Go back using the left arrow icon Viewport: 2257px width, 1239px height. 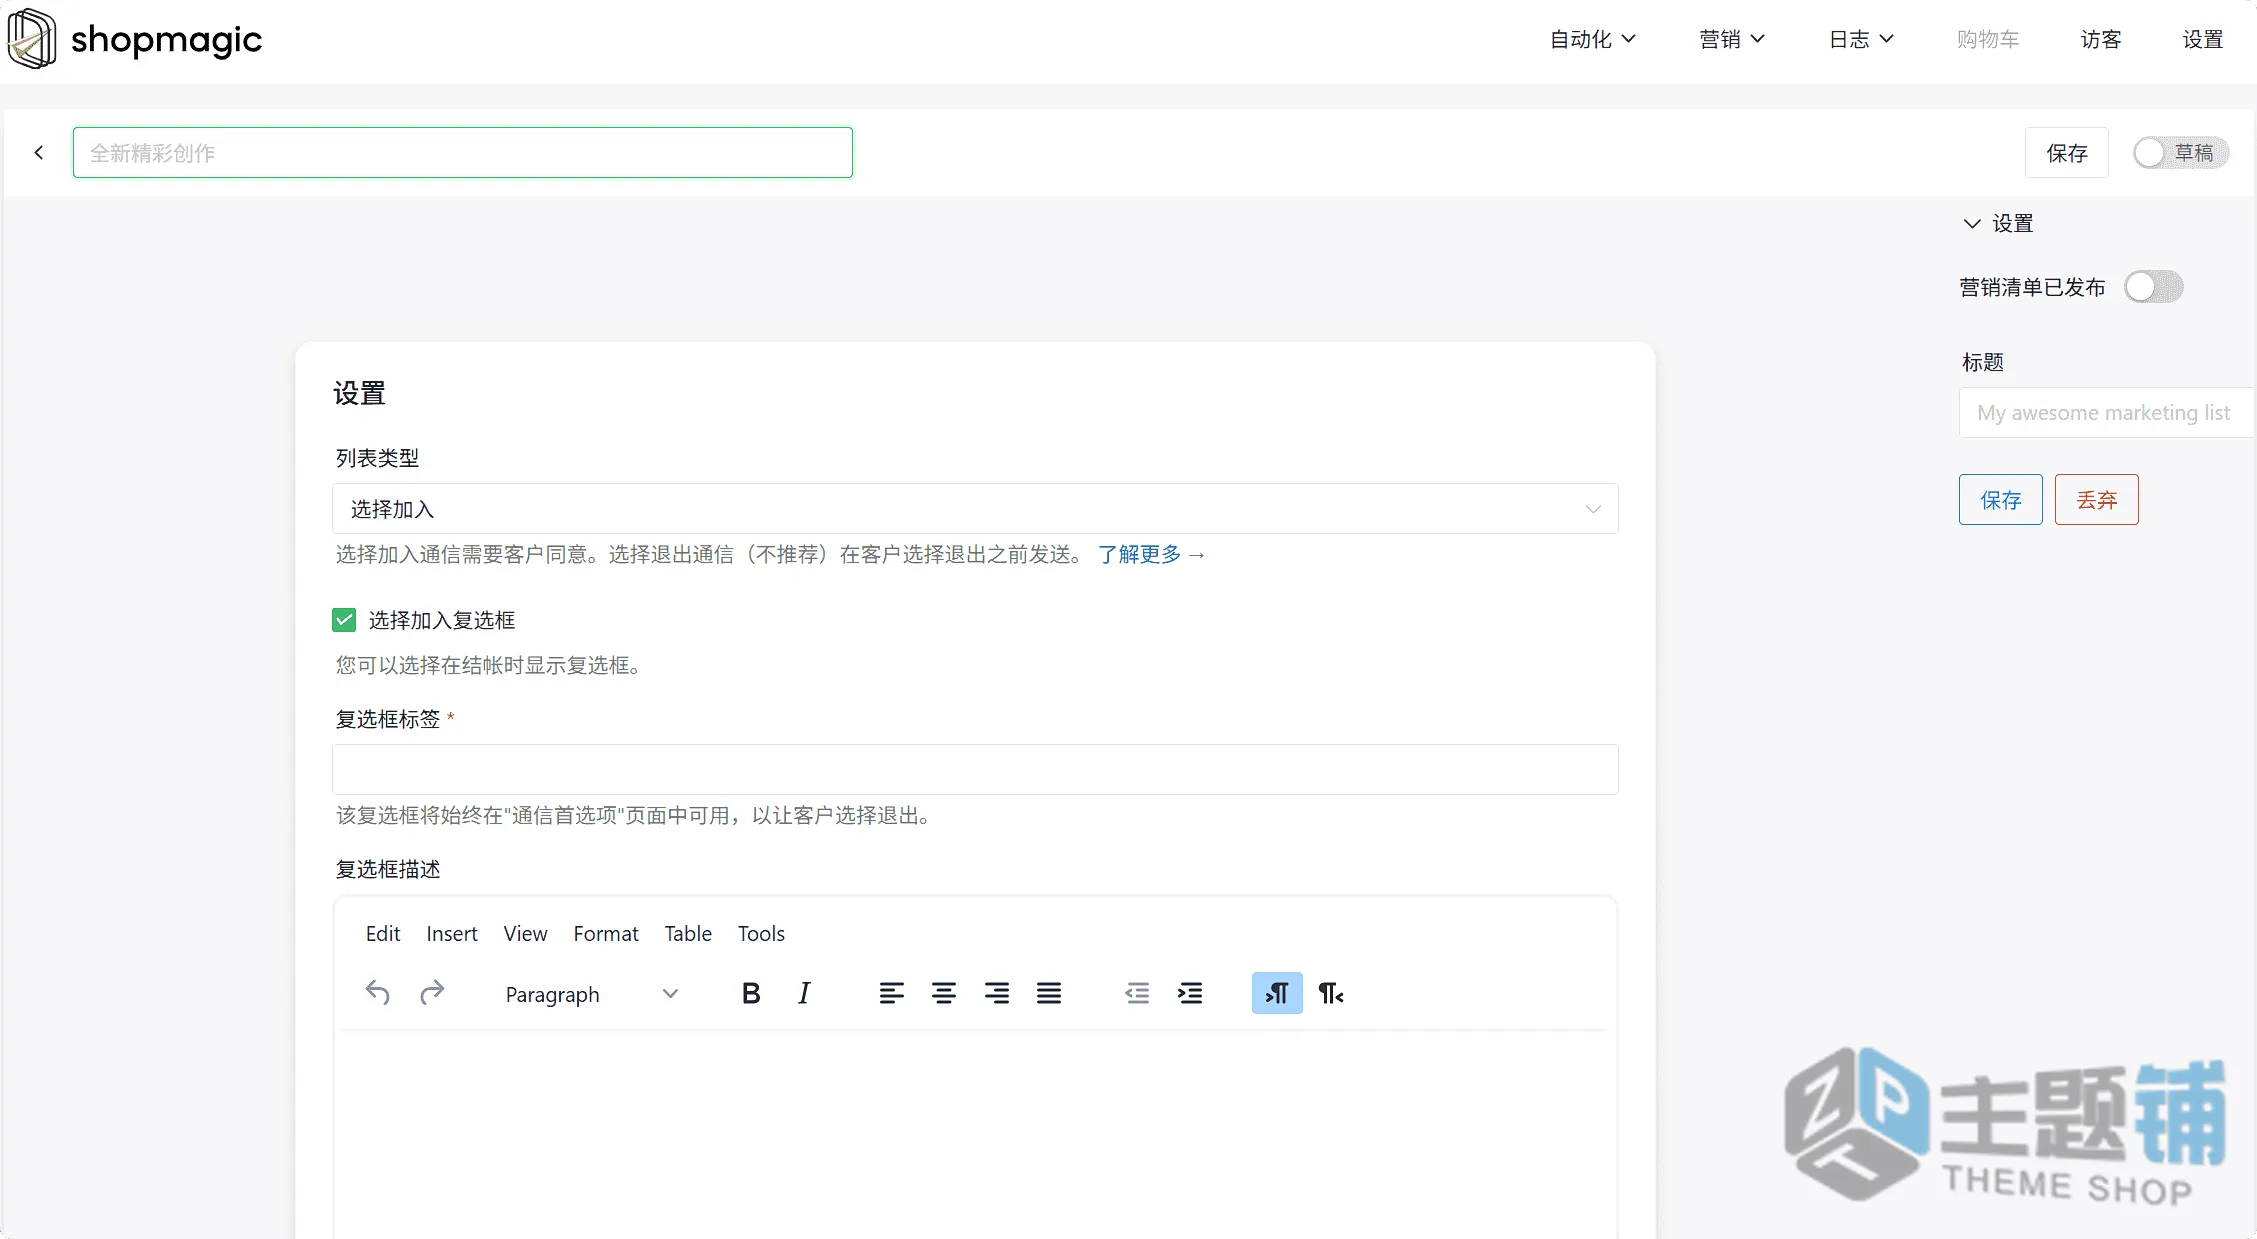click(x=39, y=153)
